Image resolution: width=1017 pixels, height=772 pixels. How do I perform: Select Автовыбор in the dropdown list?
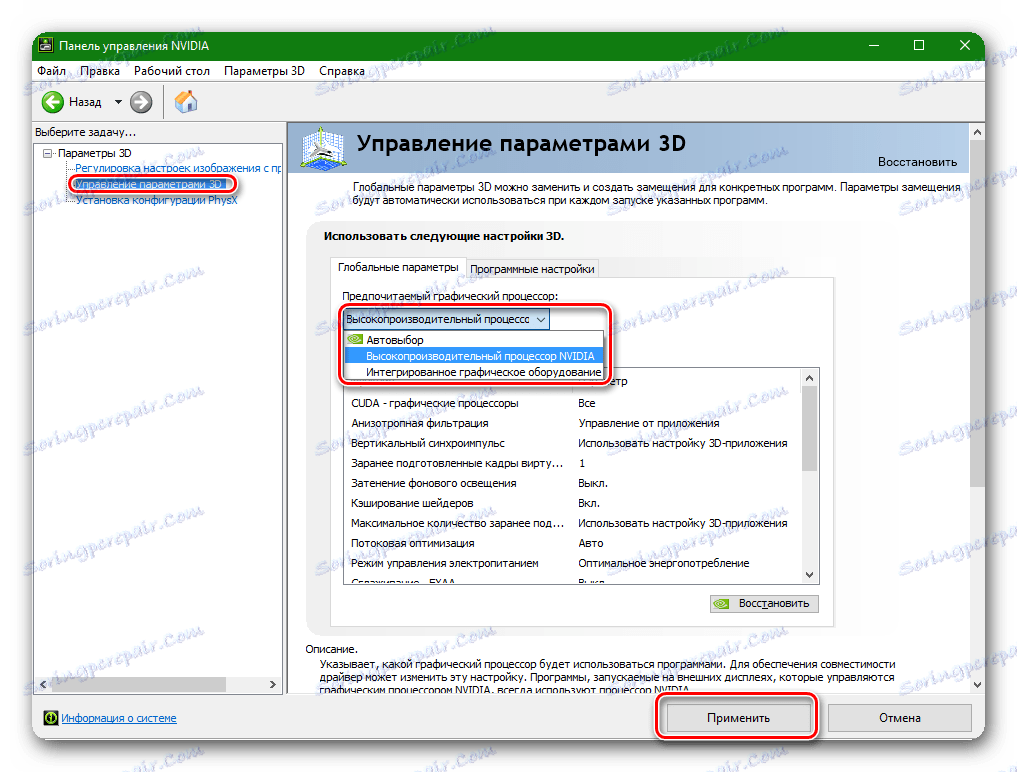tap(473, 339)
